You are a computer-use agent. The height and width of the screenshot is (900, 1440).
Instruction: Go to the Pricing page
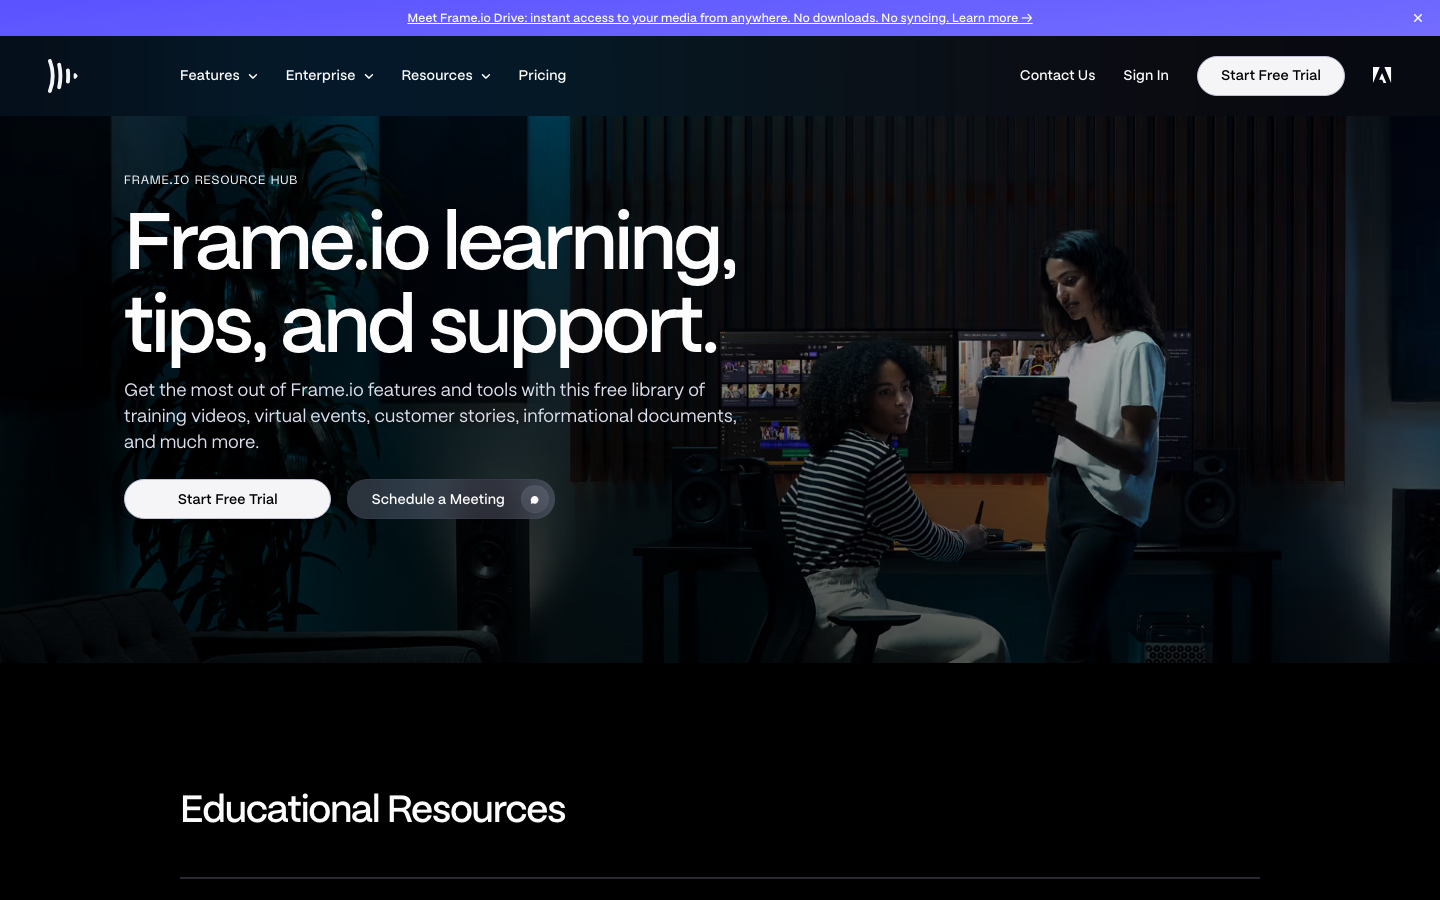tap(542, 76)
